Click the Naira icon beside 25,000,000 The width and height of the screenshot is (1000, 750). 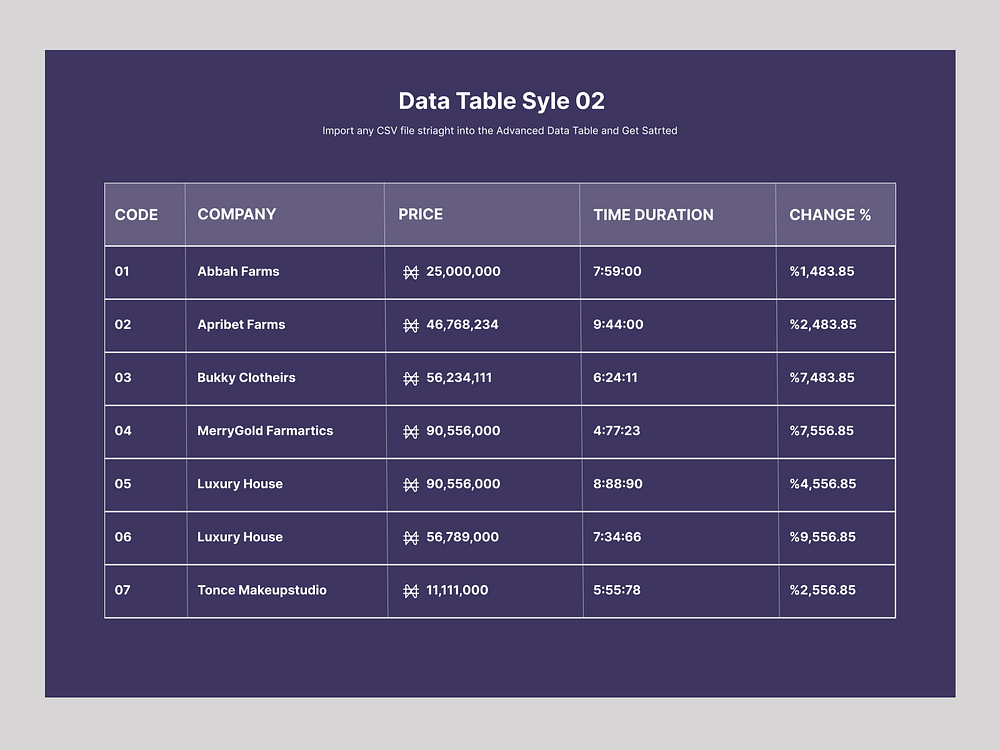pyautogui.click(x=410, y=271)
